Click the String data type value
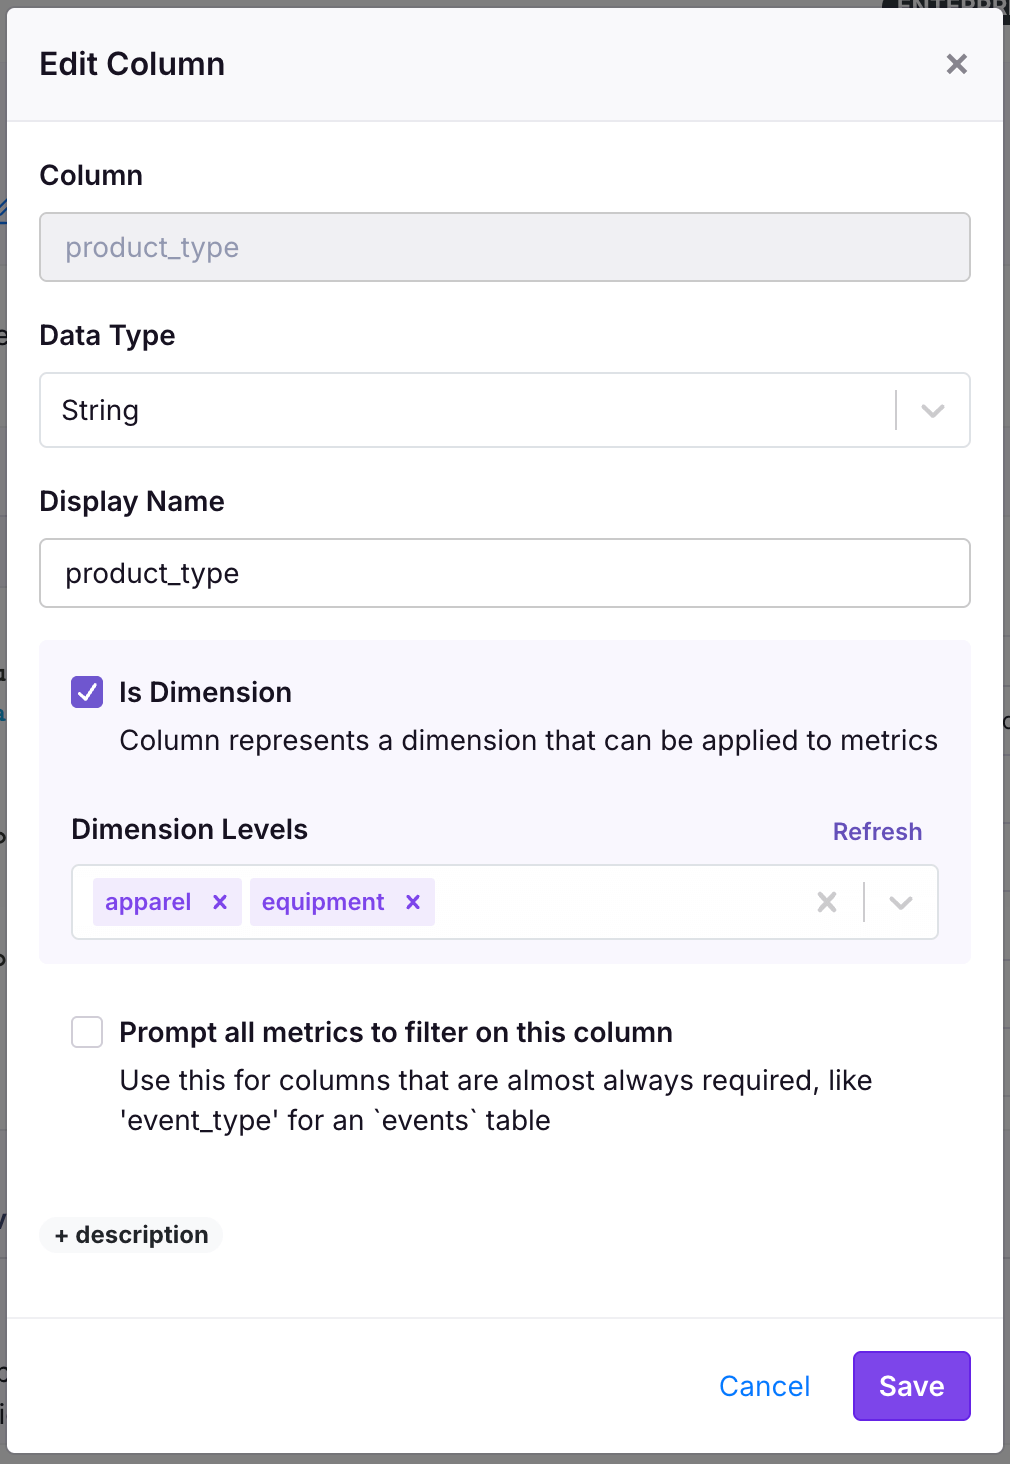This screenshot has height=1464, width=1010. click(100, 410)
